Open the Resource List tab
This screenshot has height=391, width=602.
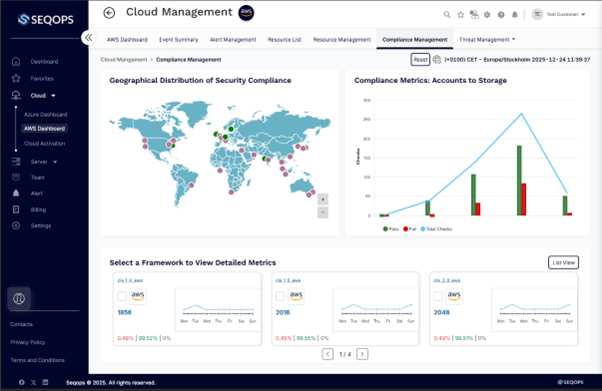click(x=284, y=40)
